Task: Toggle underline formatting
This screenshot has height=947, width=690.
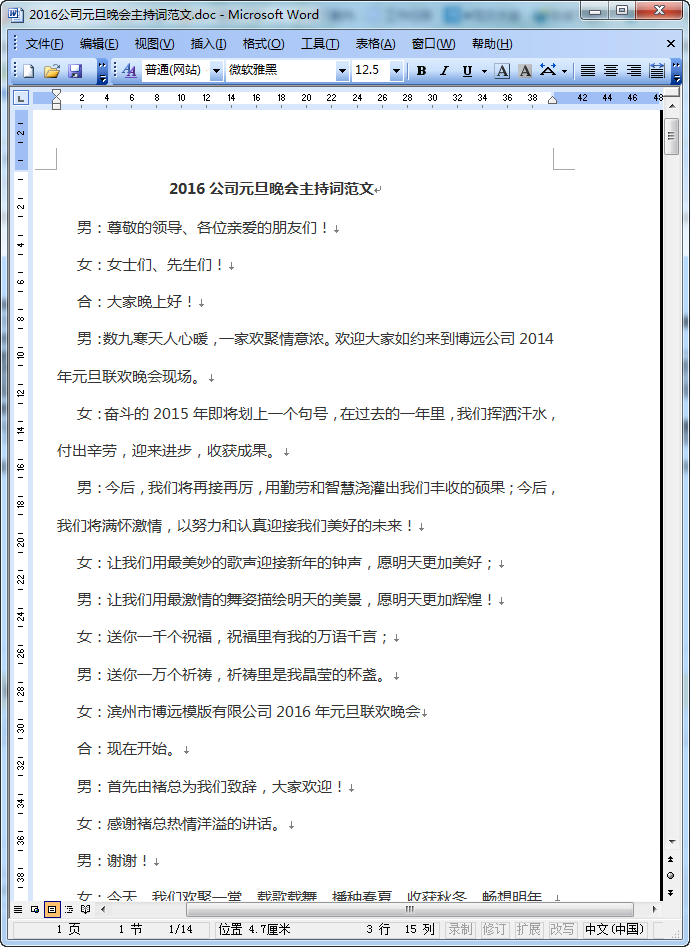Action: click(x=467, y=71)
